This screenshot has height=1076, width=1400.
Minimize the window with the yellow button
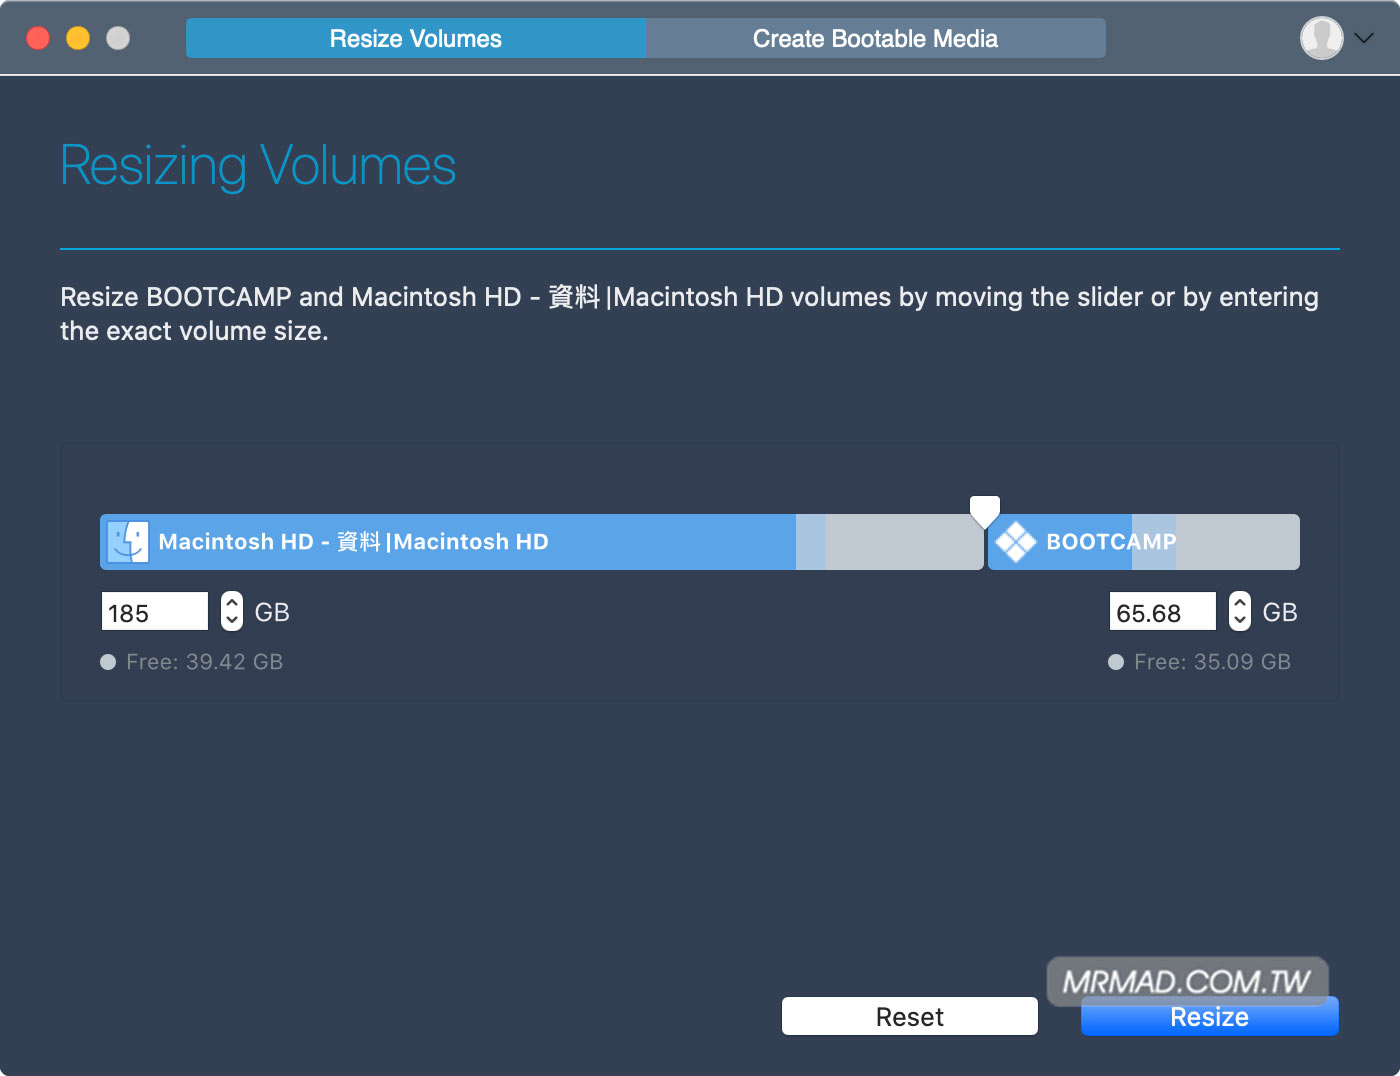coord(78,38)
